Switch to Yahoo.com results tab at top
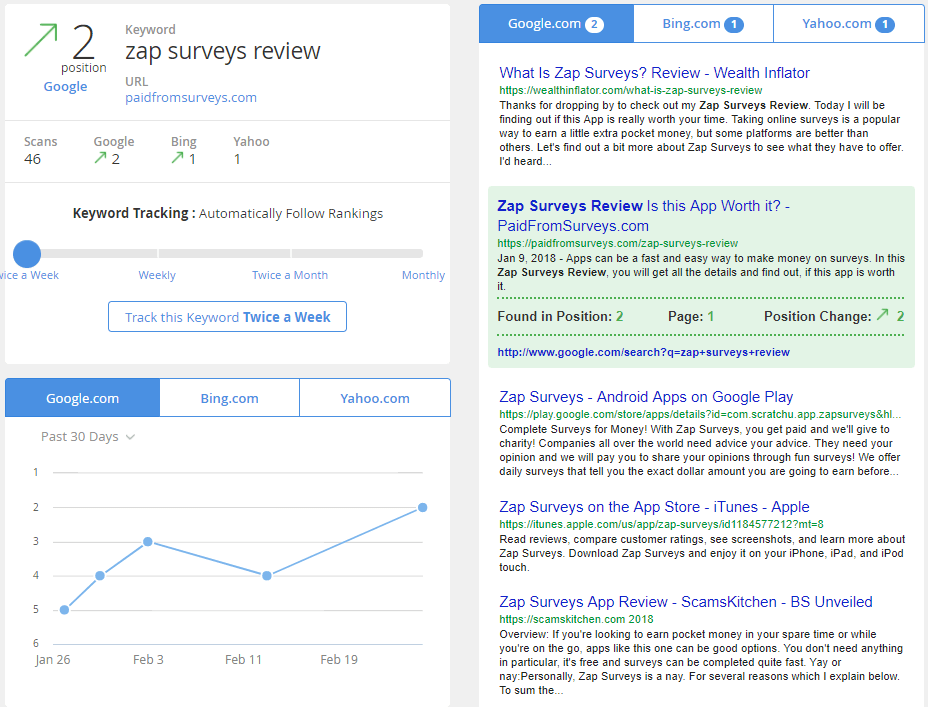 coord(849,24)
